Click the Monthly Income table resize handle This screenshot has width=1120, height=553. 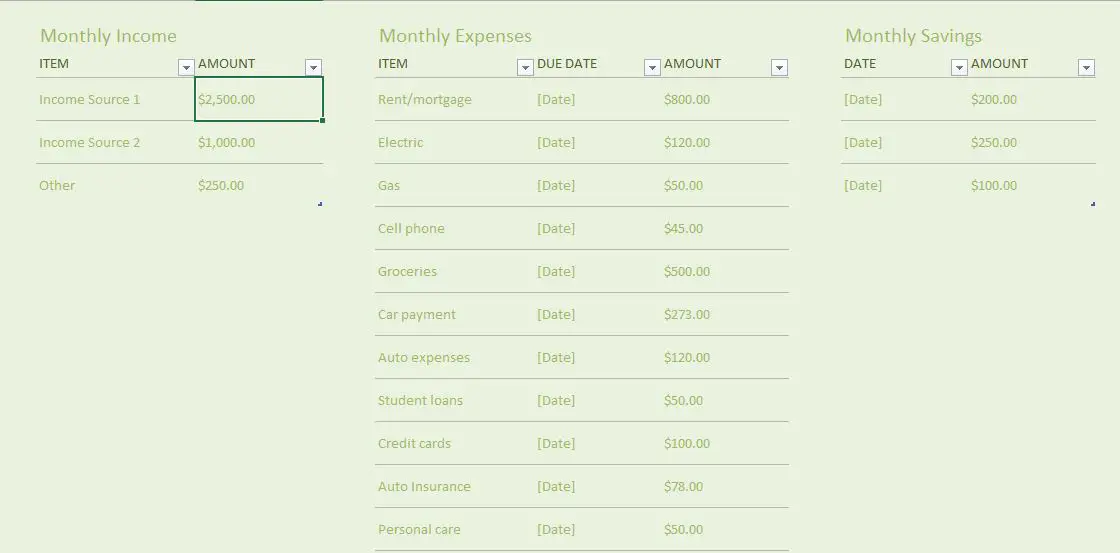[320, 204]
